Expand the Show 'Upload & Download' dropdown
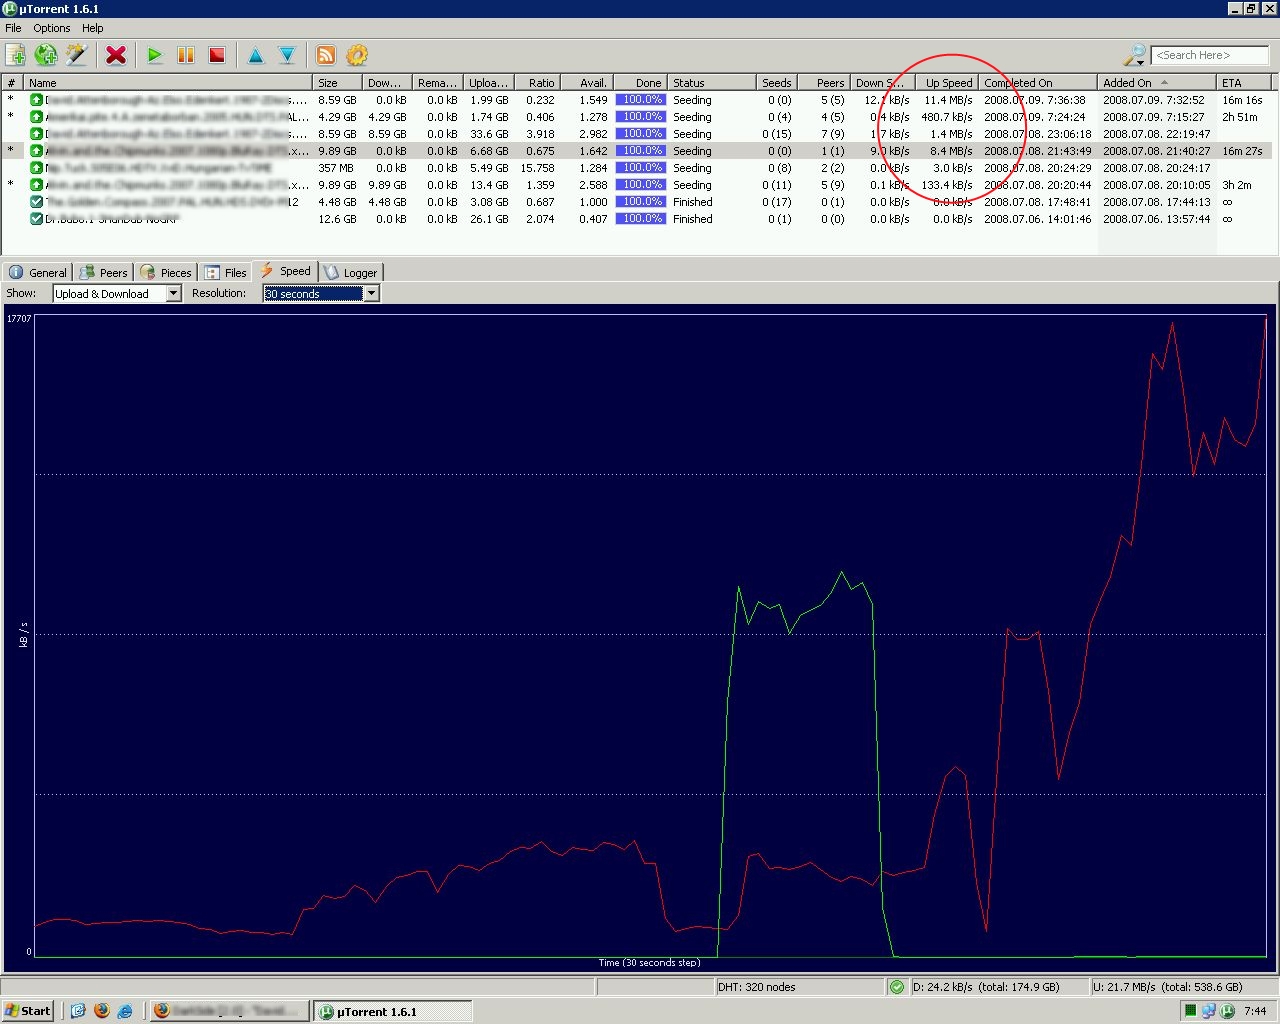The height and width of the screenshot is (1024, 1280). coord(173,293)
